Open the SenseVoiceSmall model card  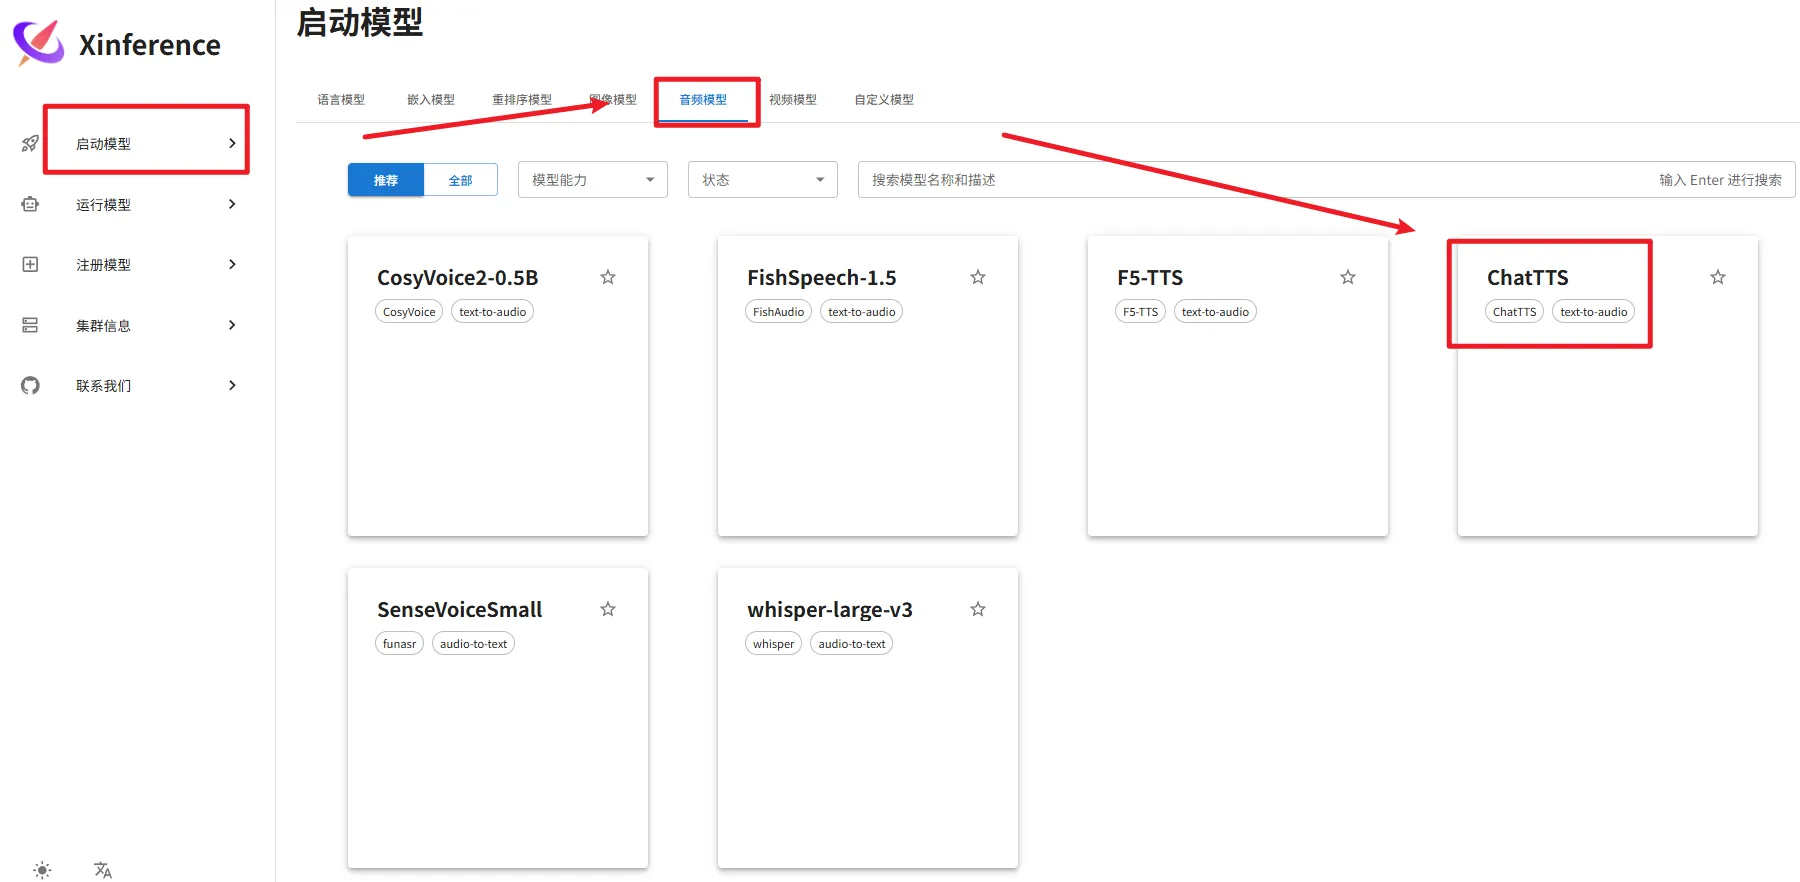pyautogui.click(x=498, y=718)
